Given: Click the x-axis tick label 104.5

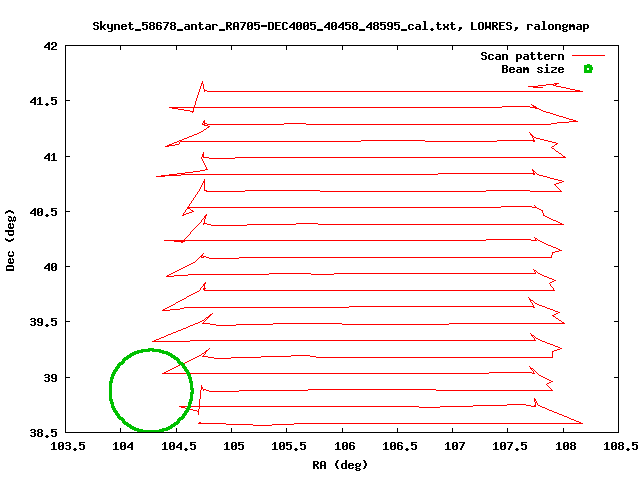Looking at the screenshot, I should click(x=179, y=446).
